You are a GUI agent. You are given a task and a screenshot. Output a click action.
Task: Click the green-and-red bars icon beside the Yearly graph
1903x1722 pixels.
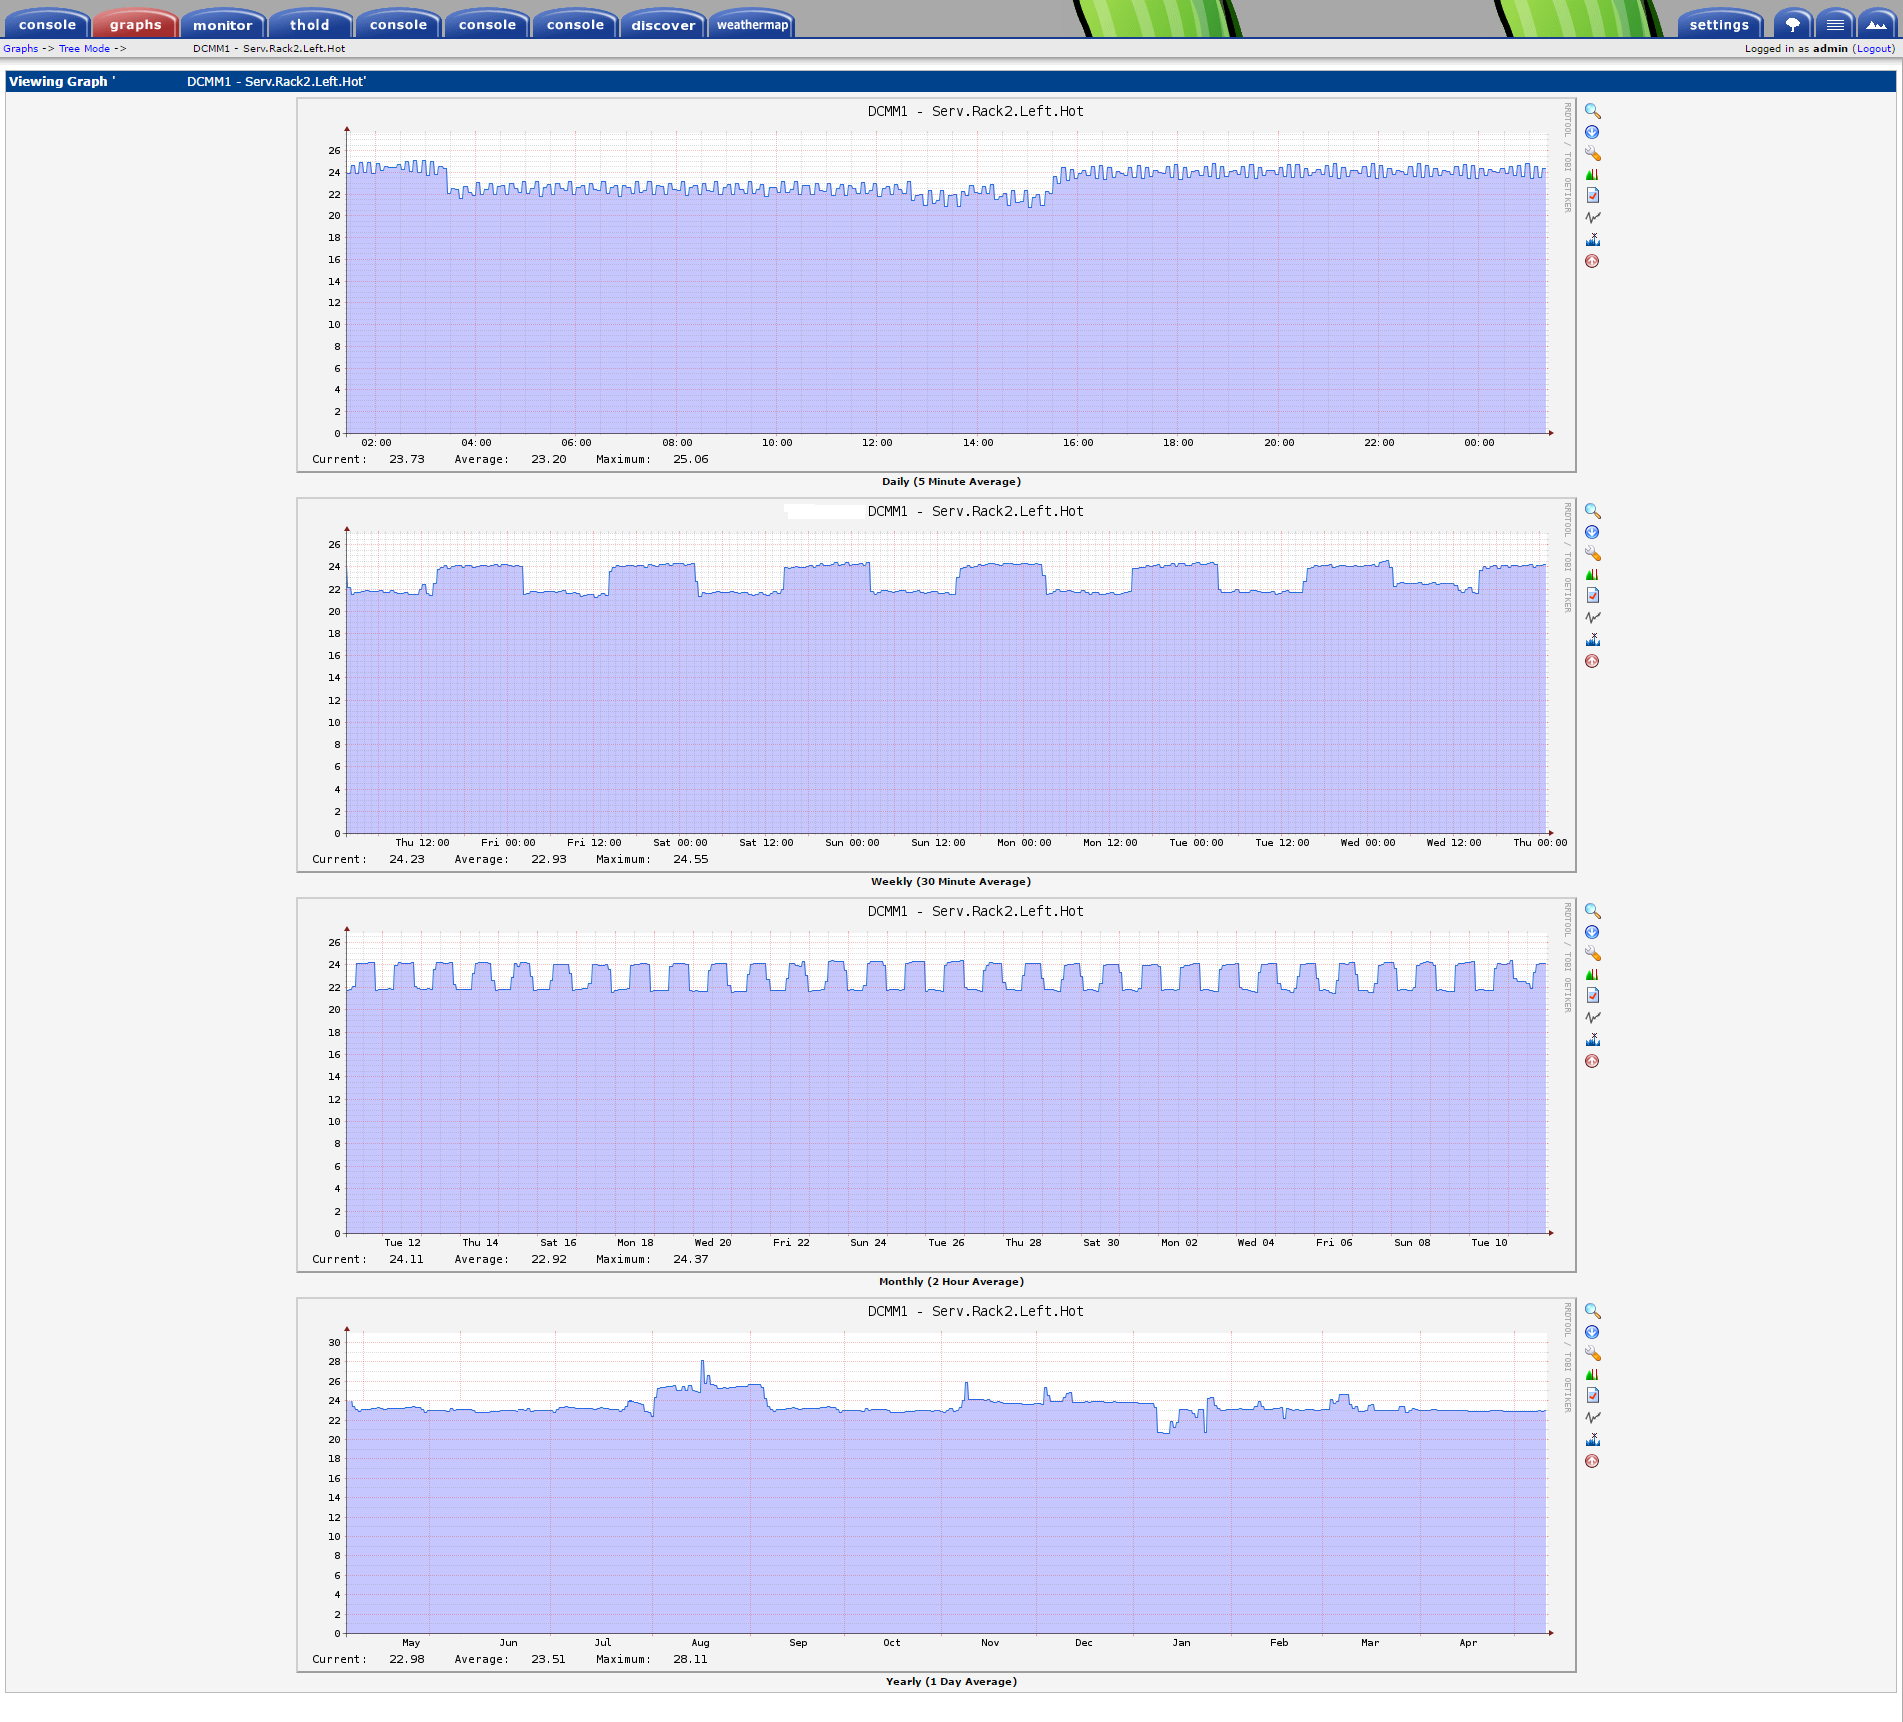click(x=1592, y=1375)
